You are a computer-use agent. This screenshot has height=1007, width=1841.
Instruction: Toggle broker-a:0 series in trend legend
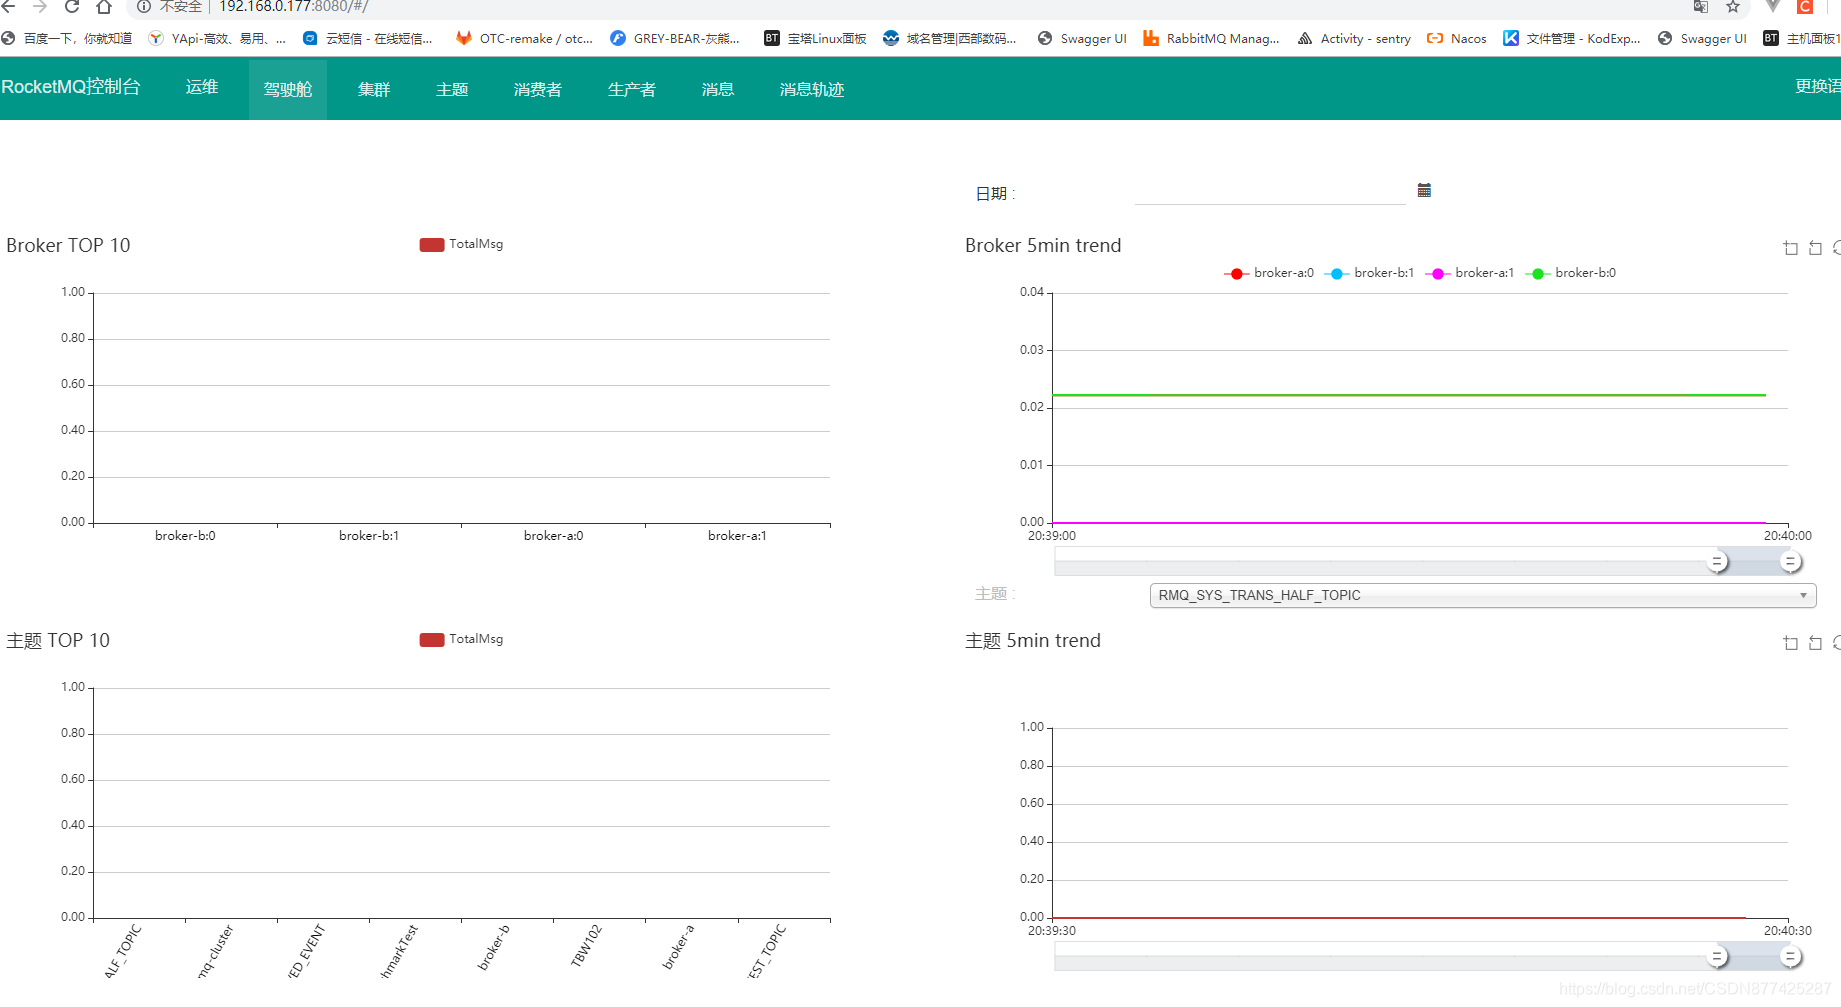(x=1269, y=273)
